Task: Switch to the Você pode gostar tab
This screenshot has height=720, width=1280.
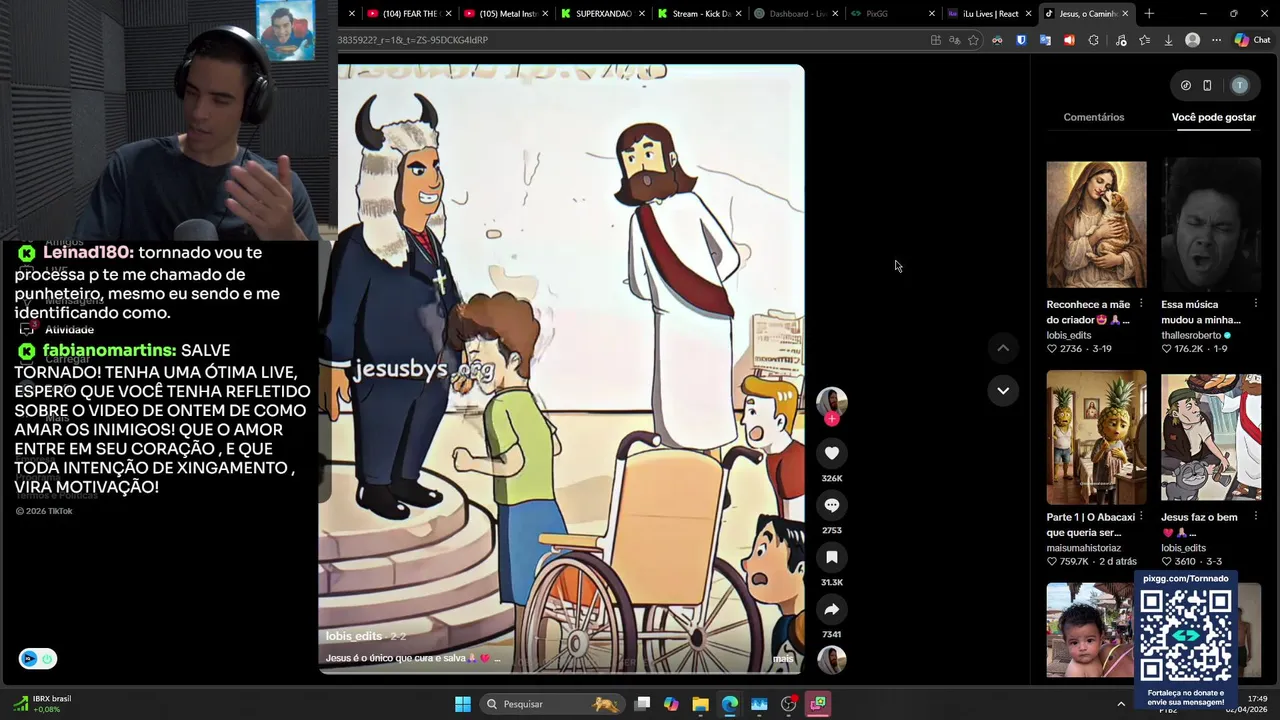Action: coord(1213,117)
